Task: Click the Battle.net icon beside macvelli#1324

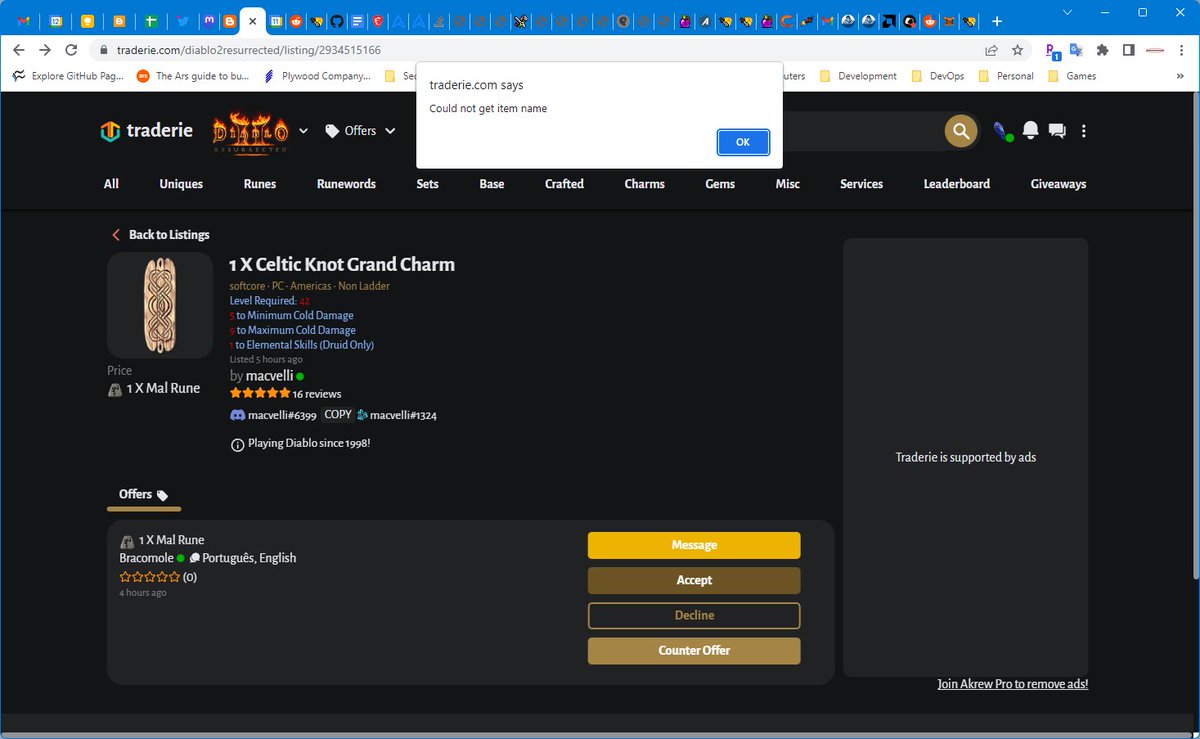Action: (362, 415)
